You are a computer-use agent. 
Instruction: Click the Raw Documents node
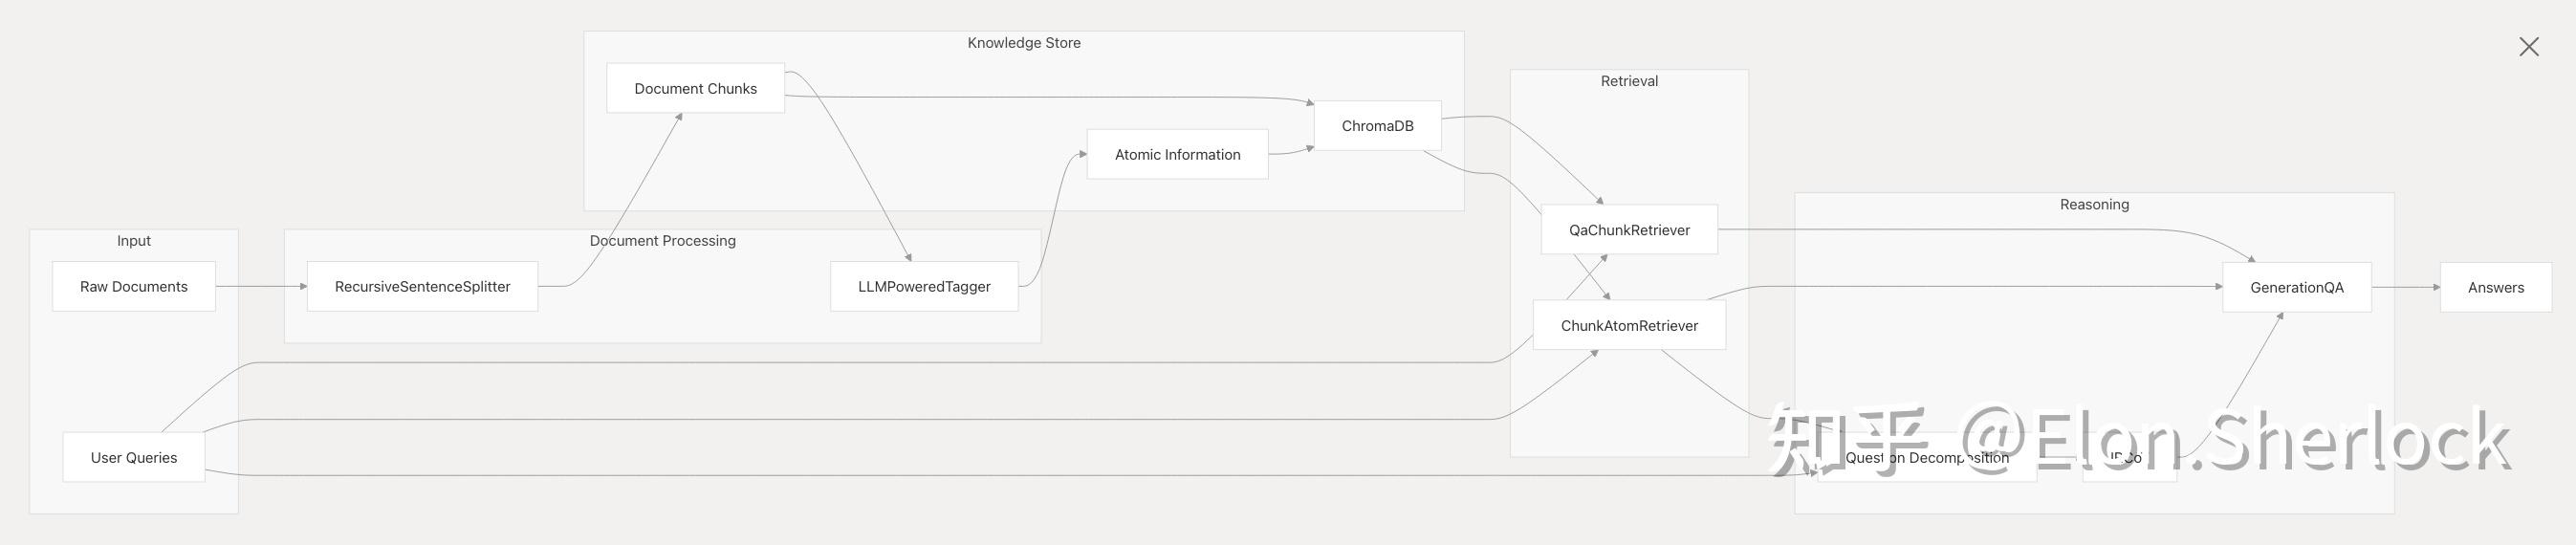(134, 287)
